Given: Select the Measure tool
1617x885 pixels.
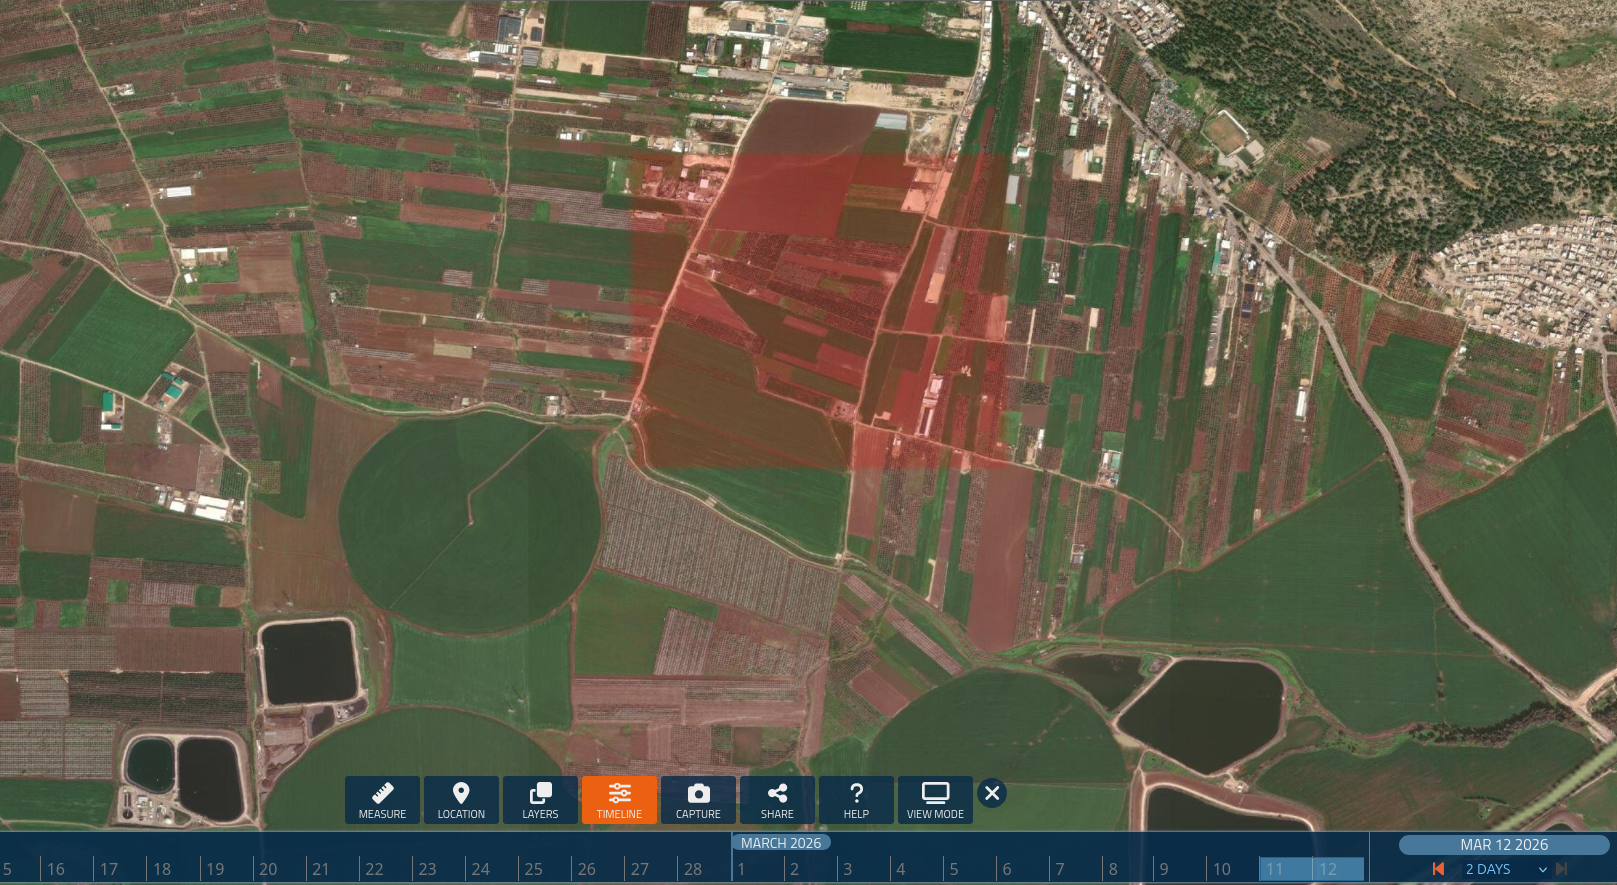Looking at the screenshot, I should point(382,800).
